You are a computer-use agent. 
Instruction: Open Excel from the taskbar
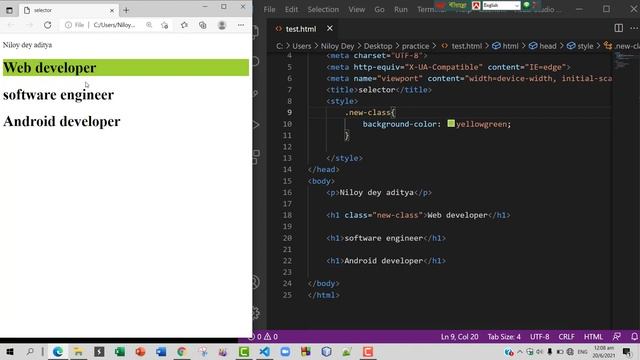[x=120, y=351]
